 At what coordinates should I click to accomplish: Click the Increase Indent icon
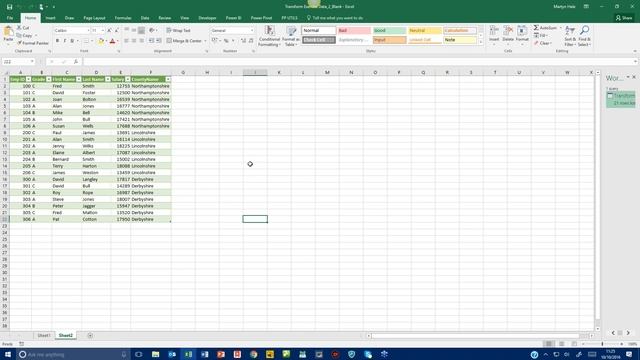(159, 41)
